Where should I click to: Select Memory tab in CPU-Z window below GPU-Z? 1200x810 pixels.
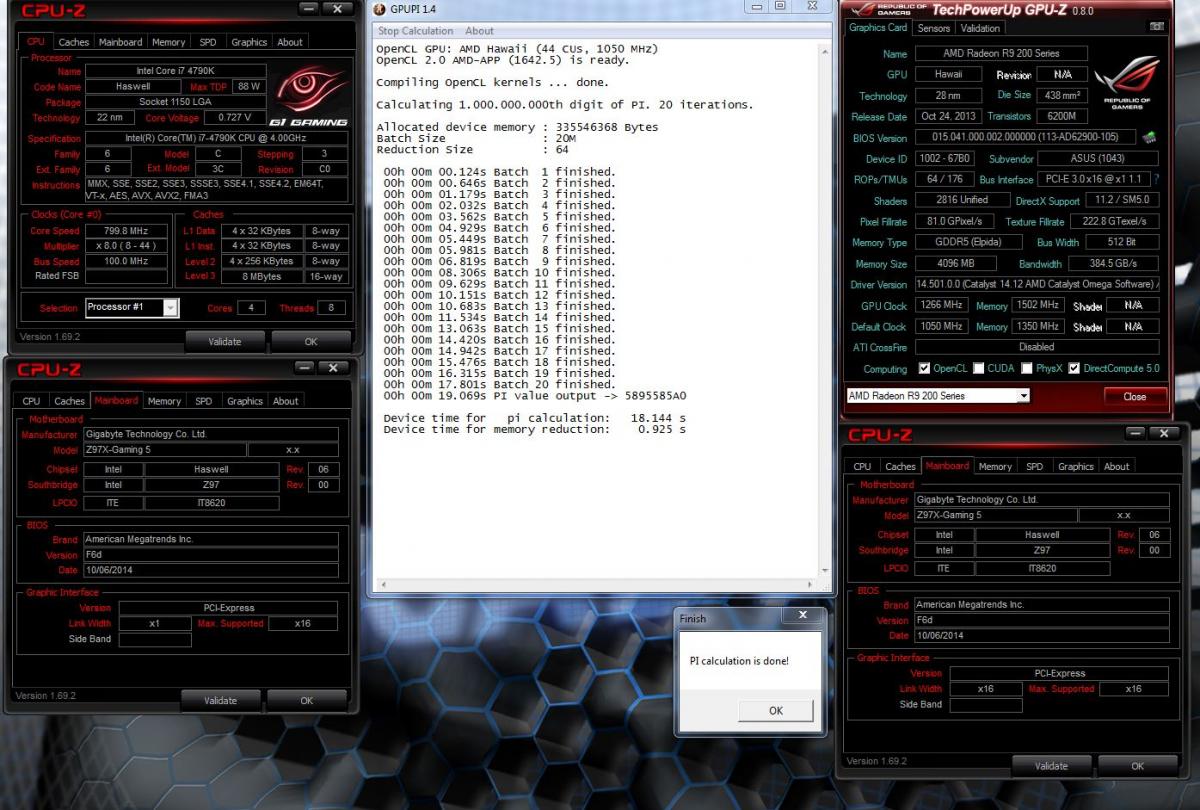pos(995,466)
